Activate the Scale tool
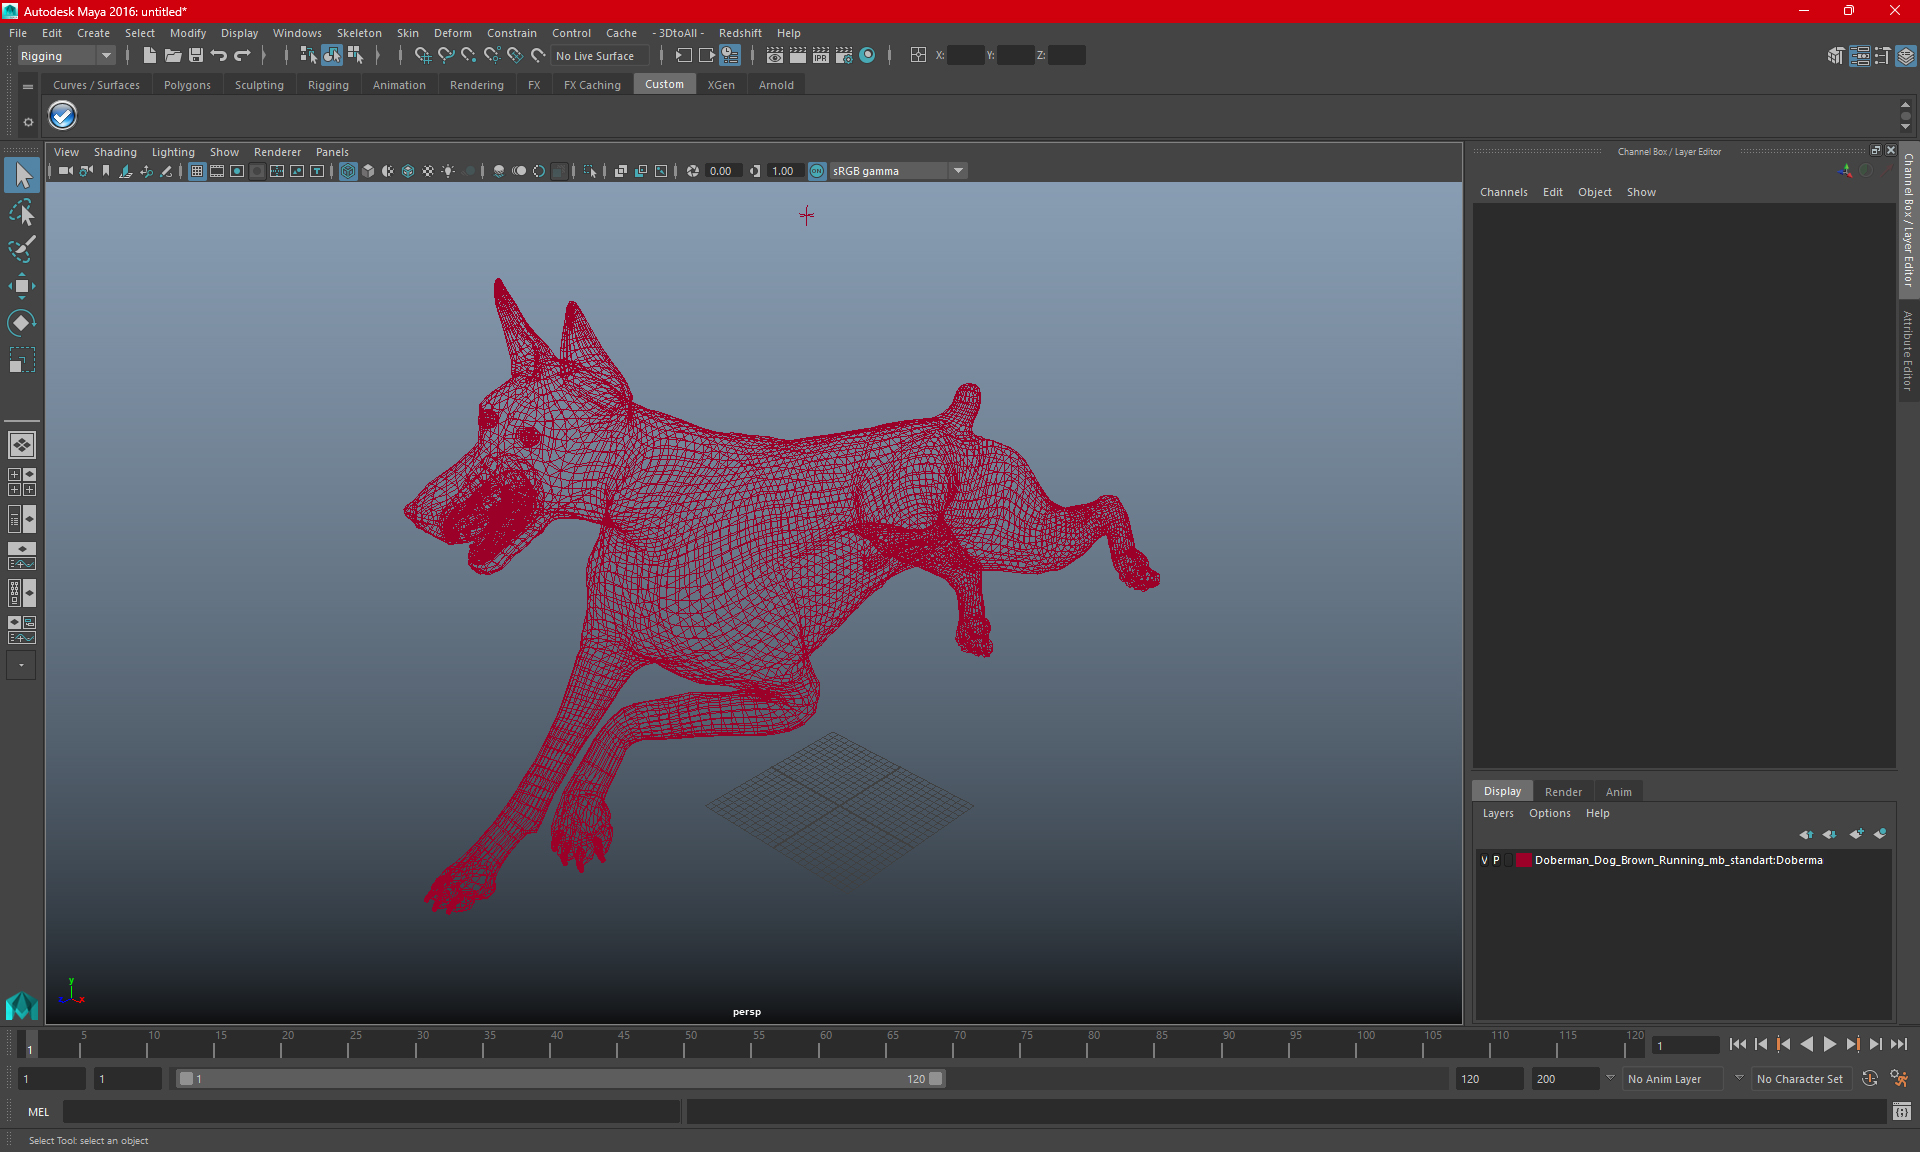1920x1152 pixels. [x=22, y=359]
